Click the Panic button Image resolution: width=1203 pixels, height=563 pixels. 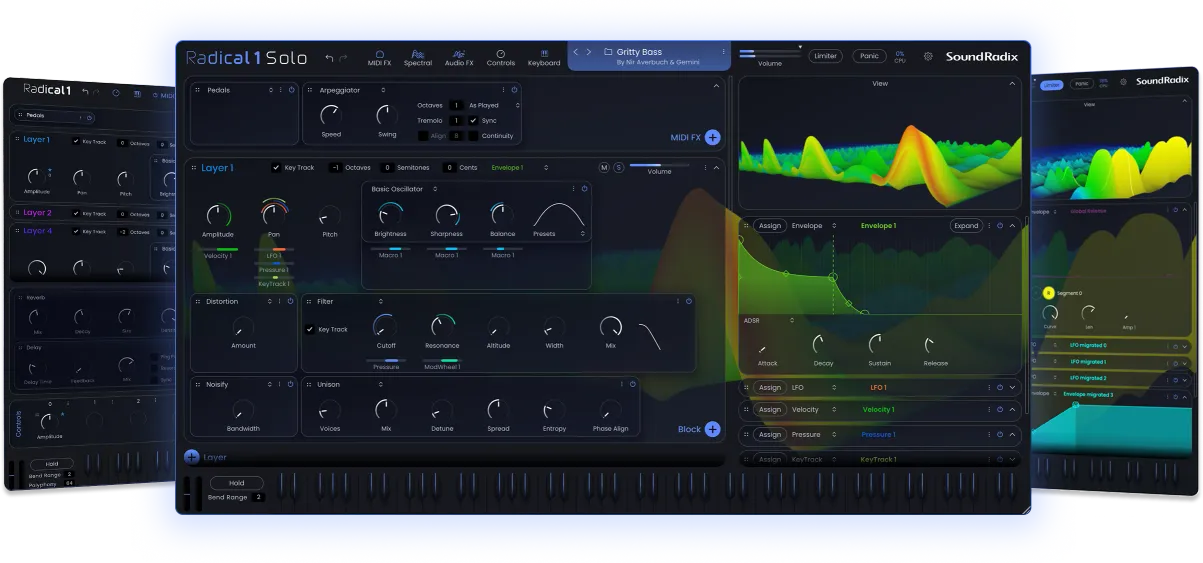870,56
